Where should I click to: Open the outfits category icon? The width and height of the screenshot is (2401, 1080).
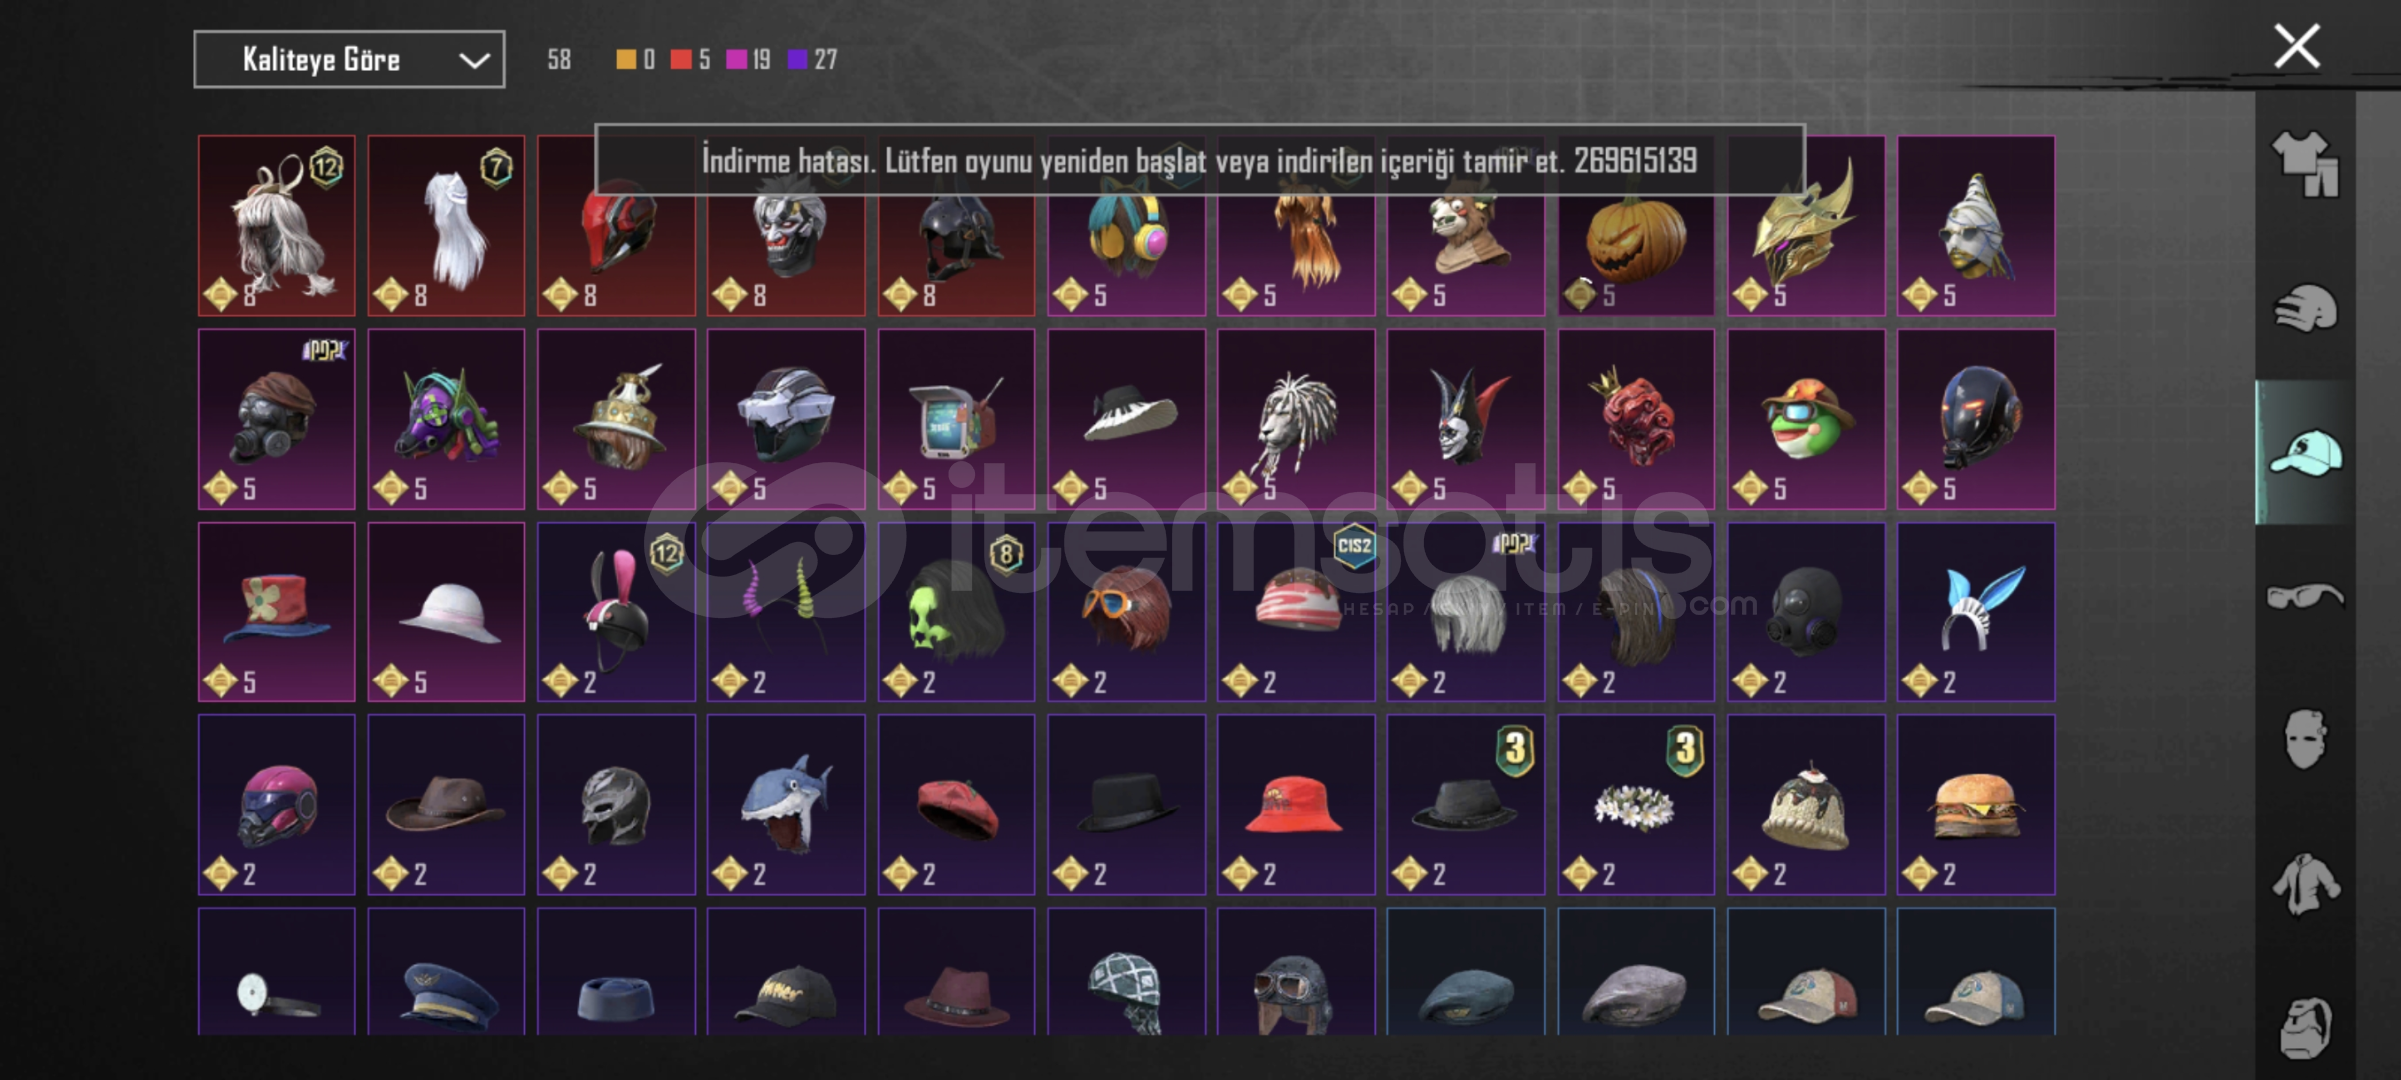point(2305,163)
